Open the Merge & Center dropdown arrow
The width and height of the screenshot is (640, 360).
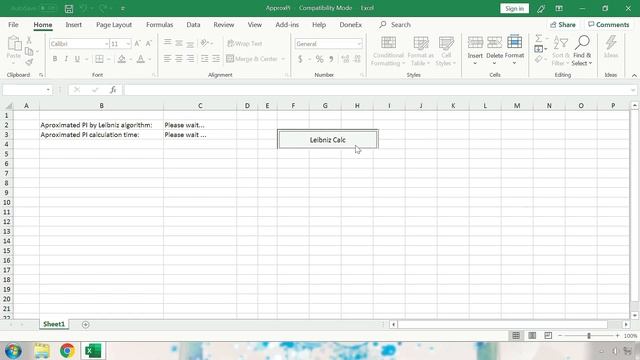[x=283, y=59]
